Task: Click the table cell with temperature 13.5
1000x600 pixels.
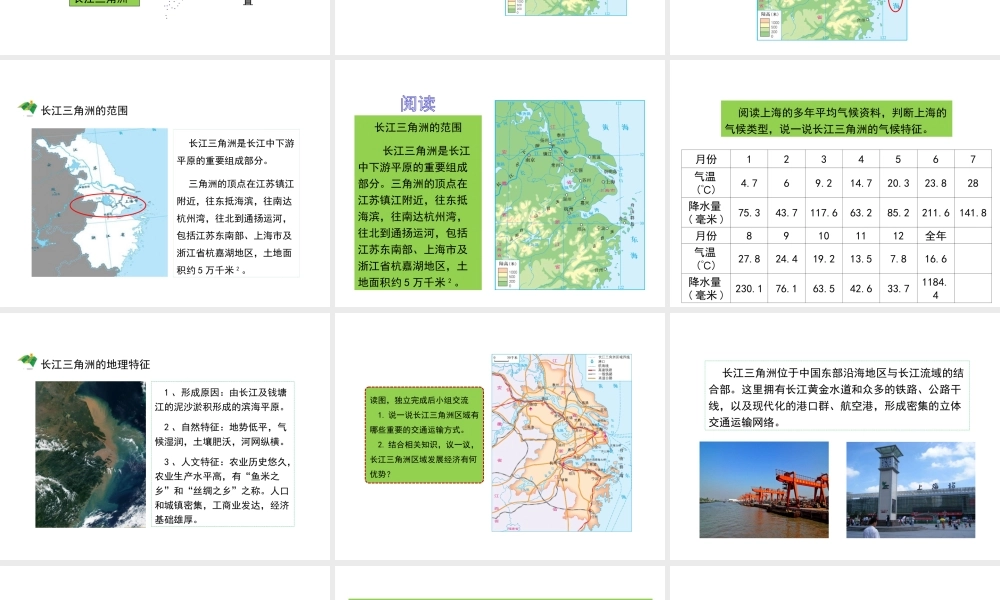Action: pyautogui.click(x=861, y=259)
